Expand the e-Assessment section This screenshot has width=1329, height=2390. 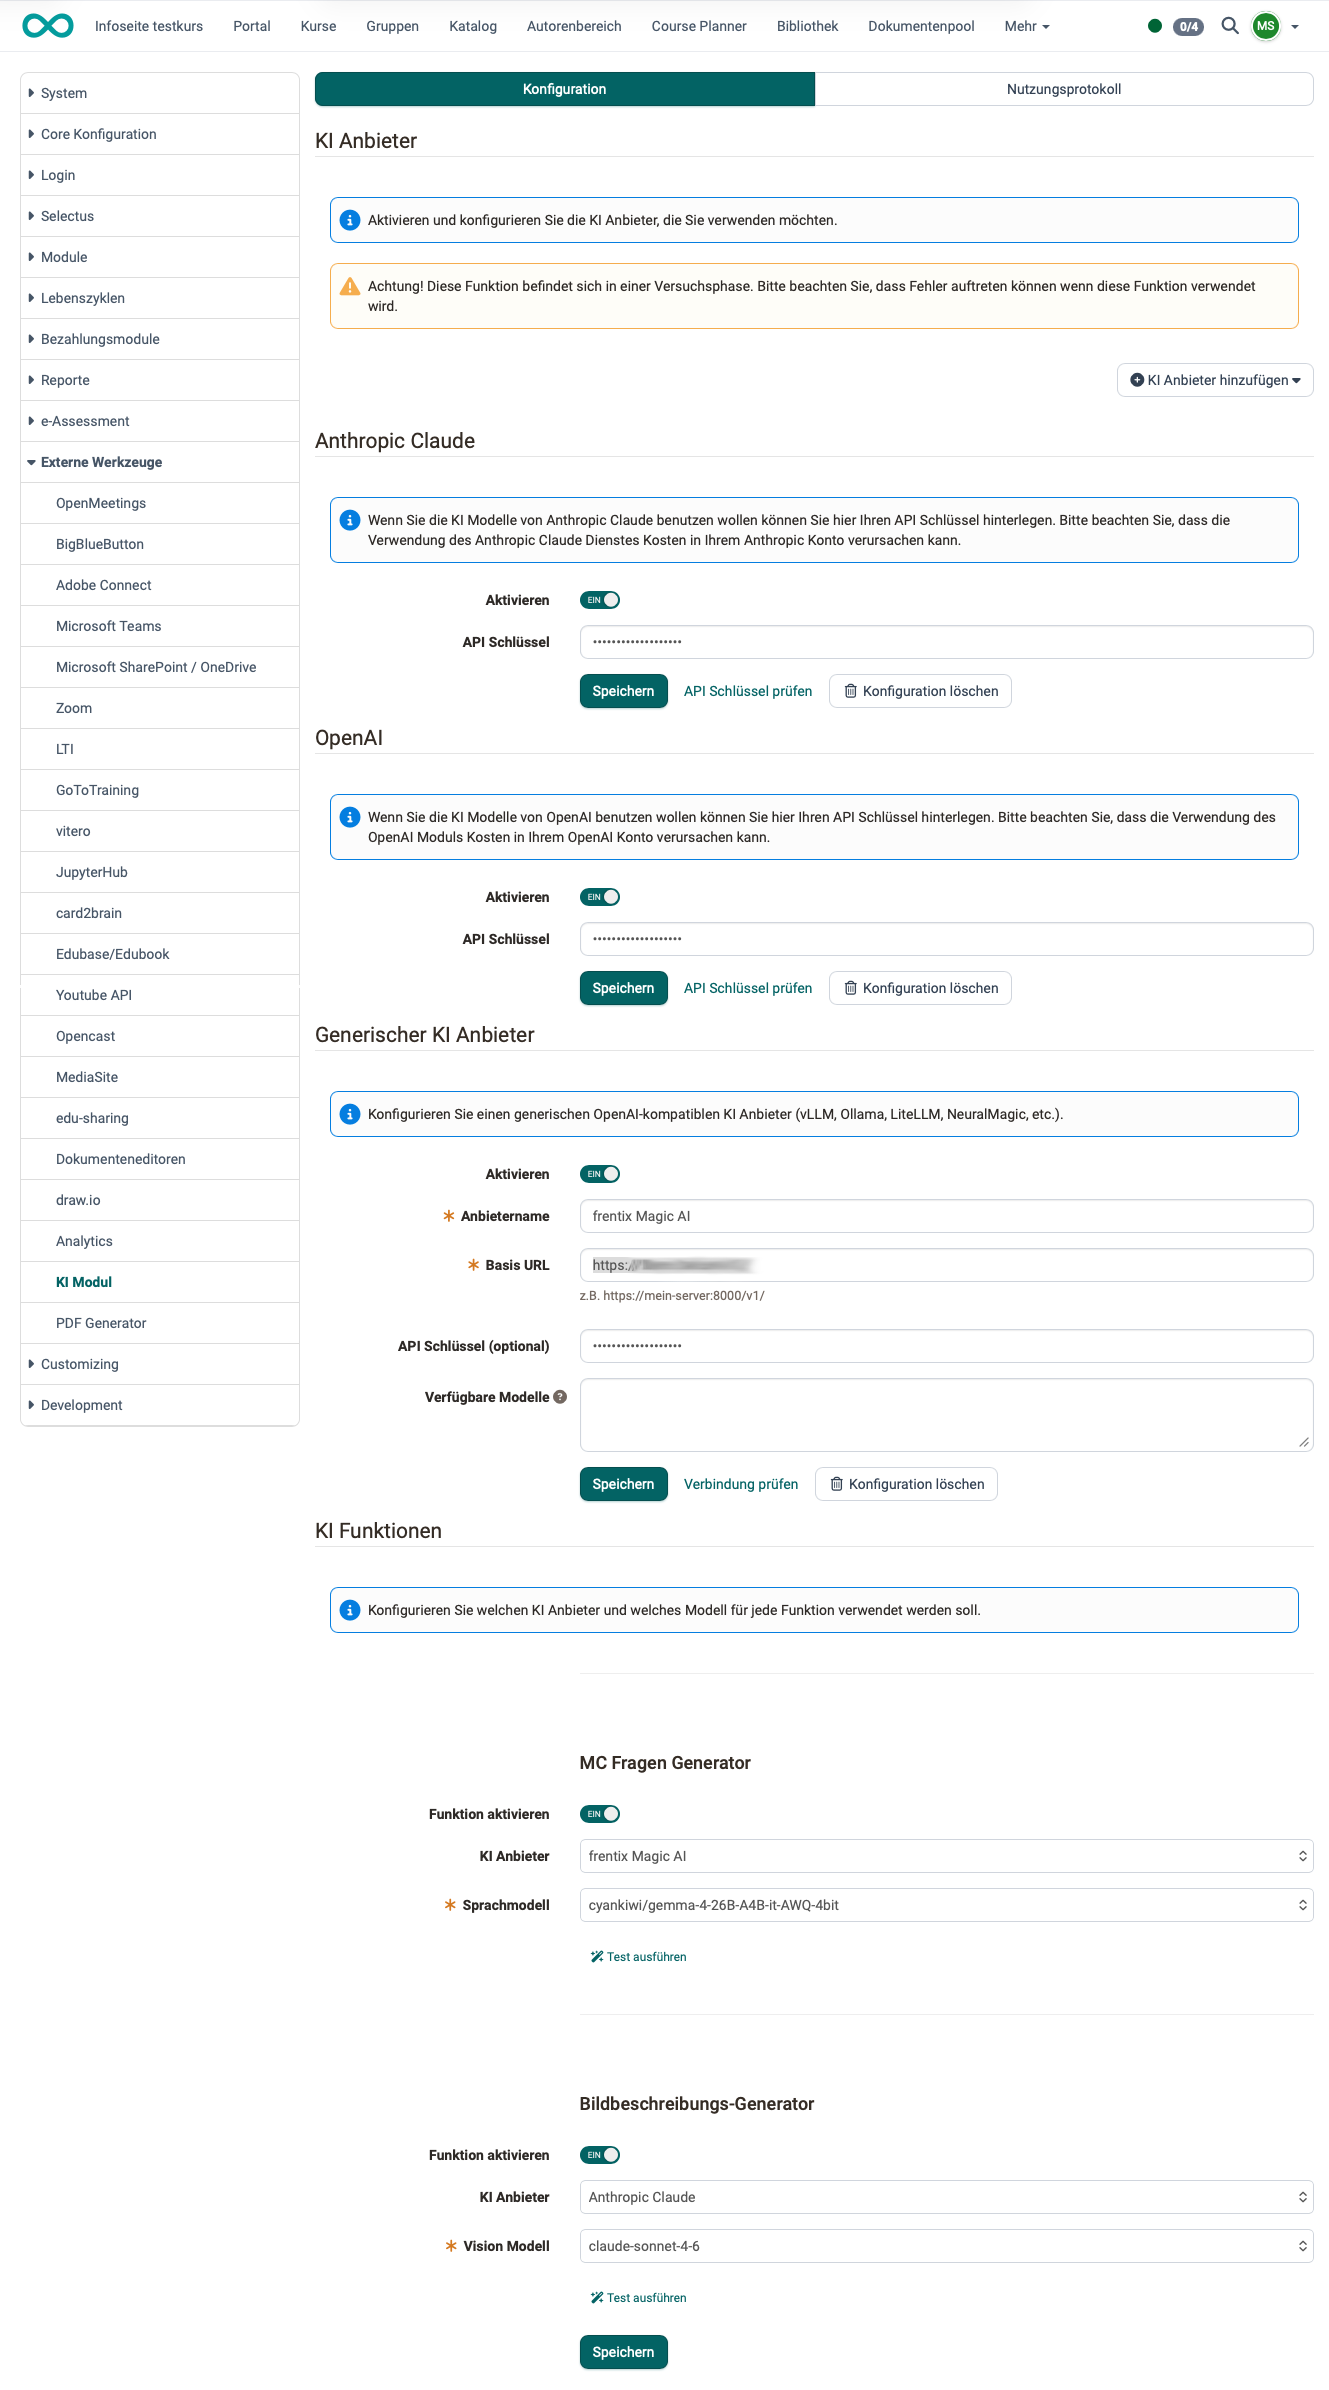pos(160,421)
